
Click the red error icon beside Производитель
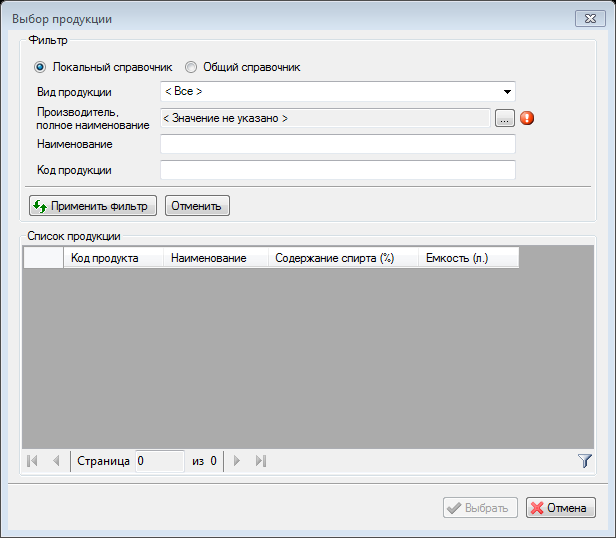point(527,118)
